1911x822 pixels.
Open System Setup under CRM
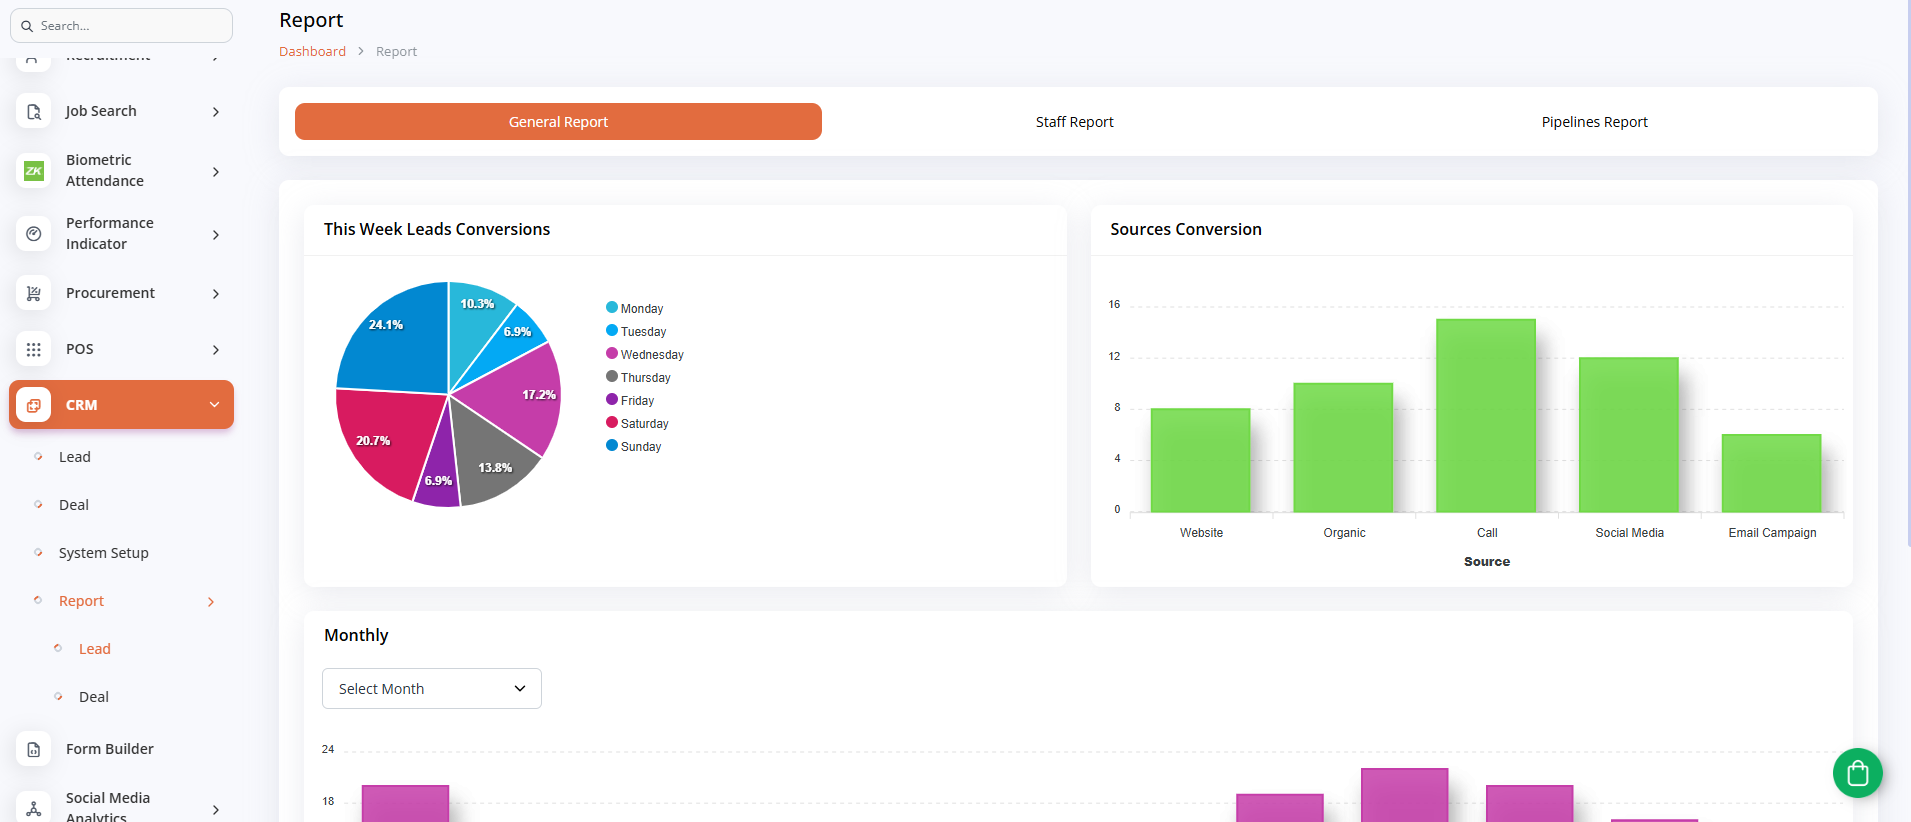tap(103, 553)
